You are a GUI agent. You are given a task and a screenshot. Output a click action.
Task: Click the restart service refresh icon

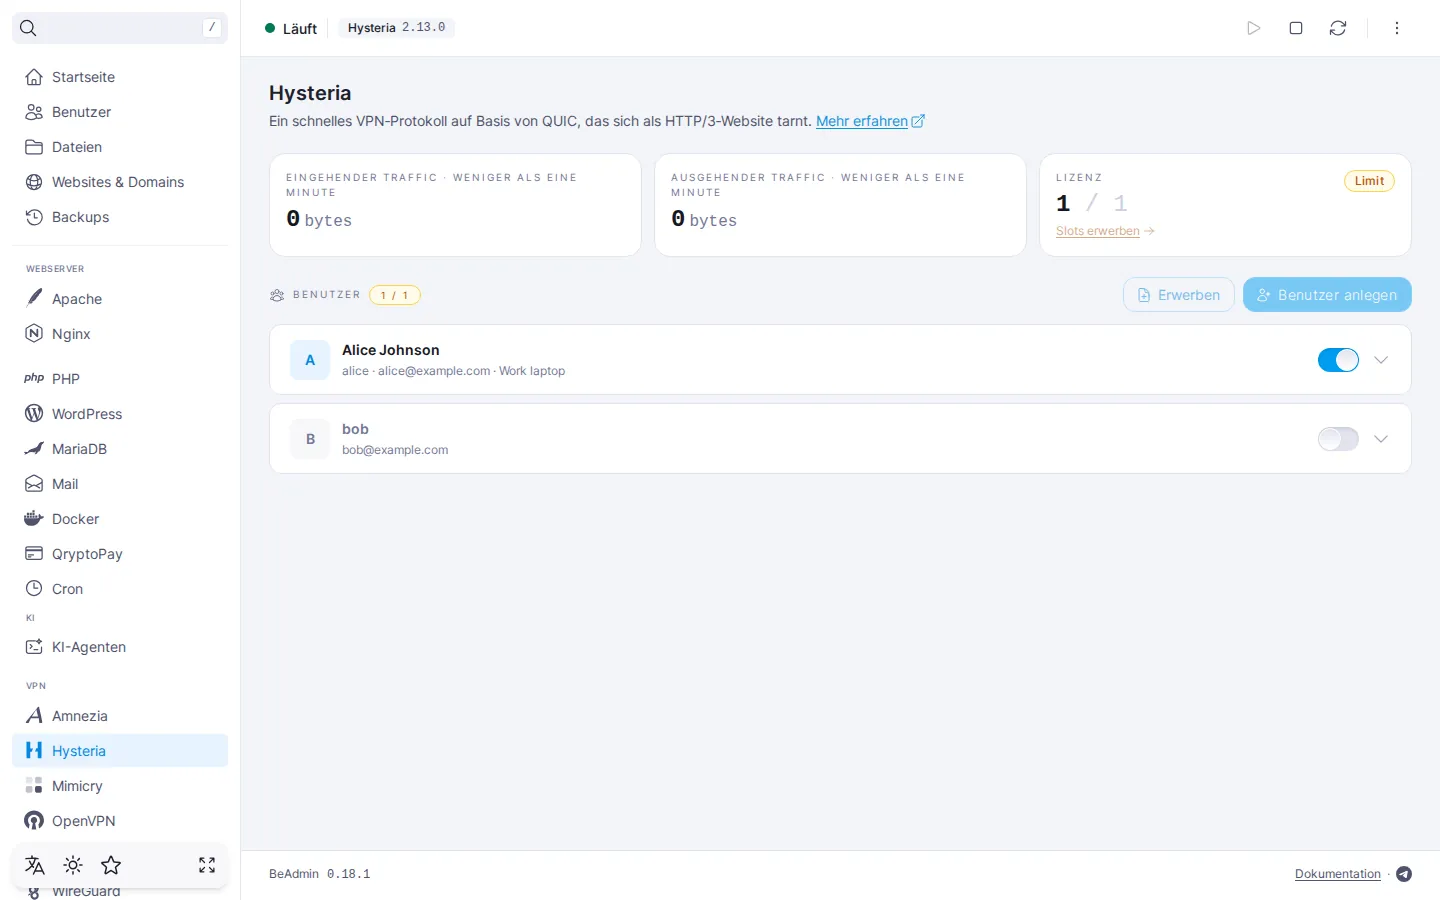(x=1338, y=28)
